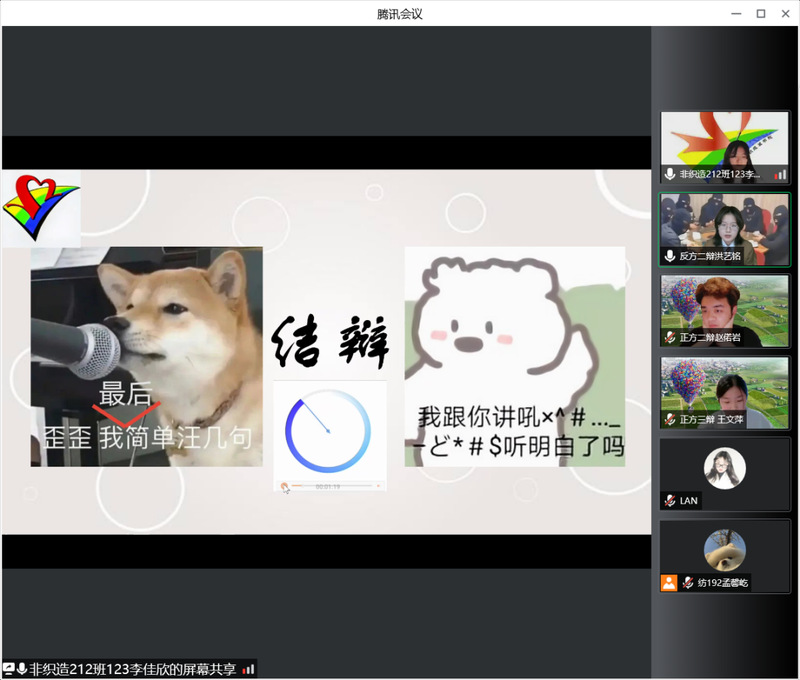Click the network signal bars in the bottom share bar
The width and height of the screenshot is (800, 680).
pos(248,669)
